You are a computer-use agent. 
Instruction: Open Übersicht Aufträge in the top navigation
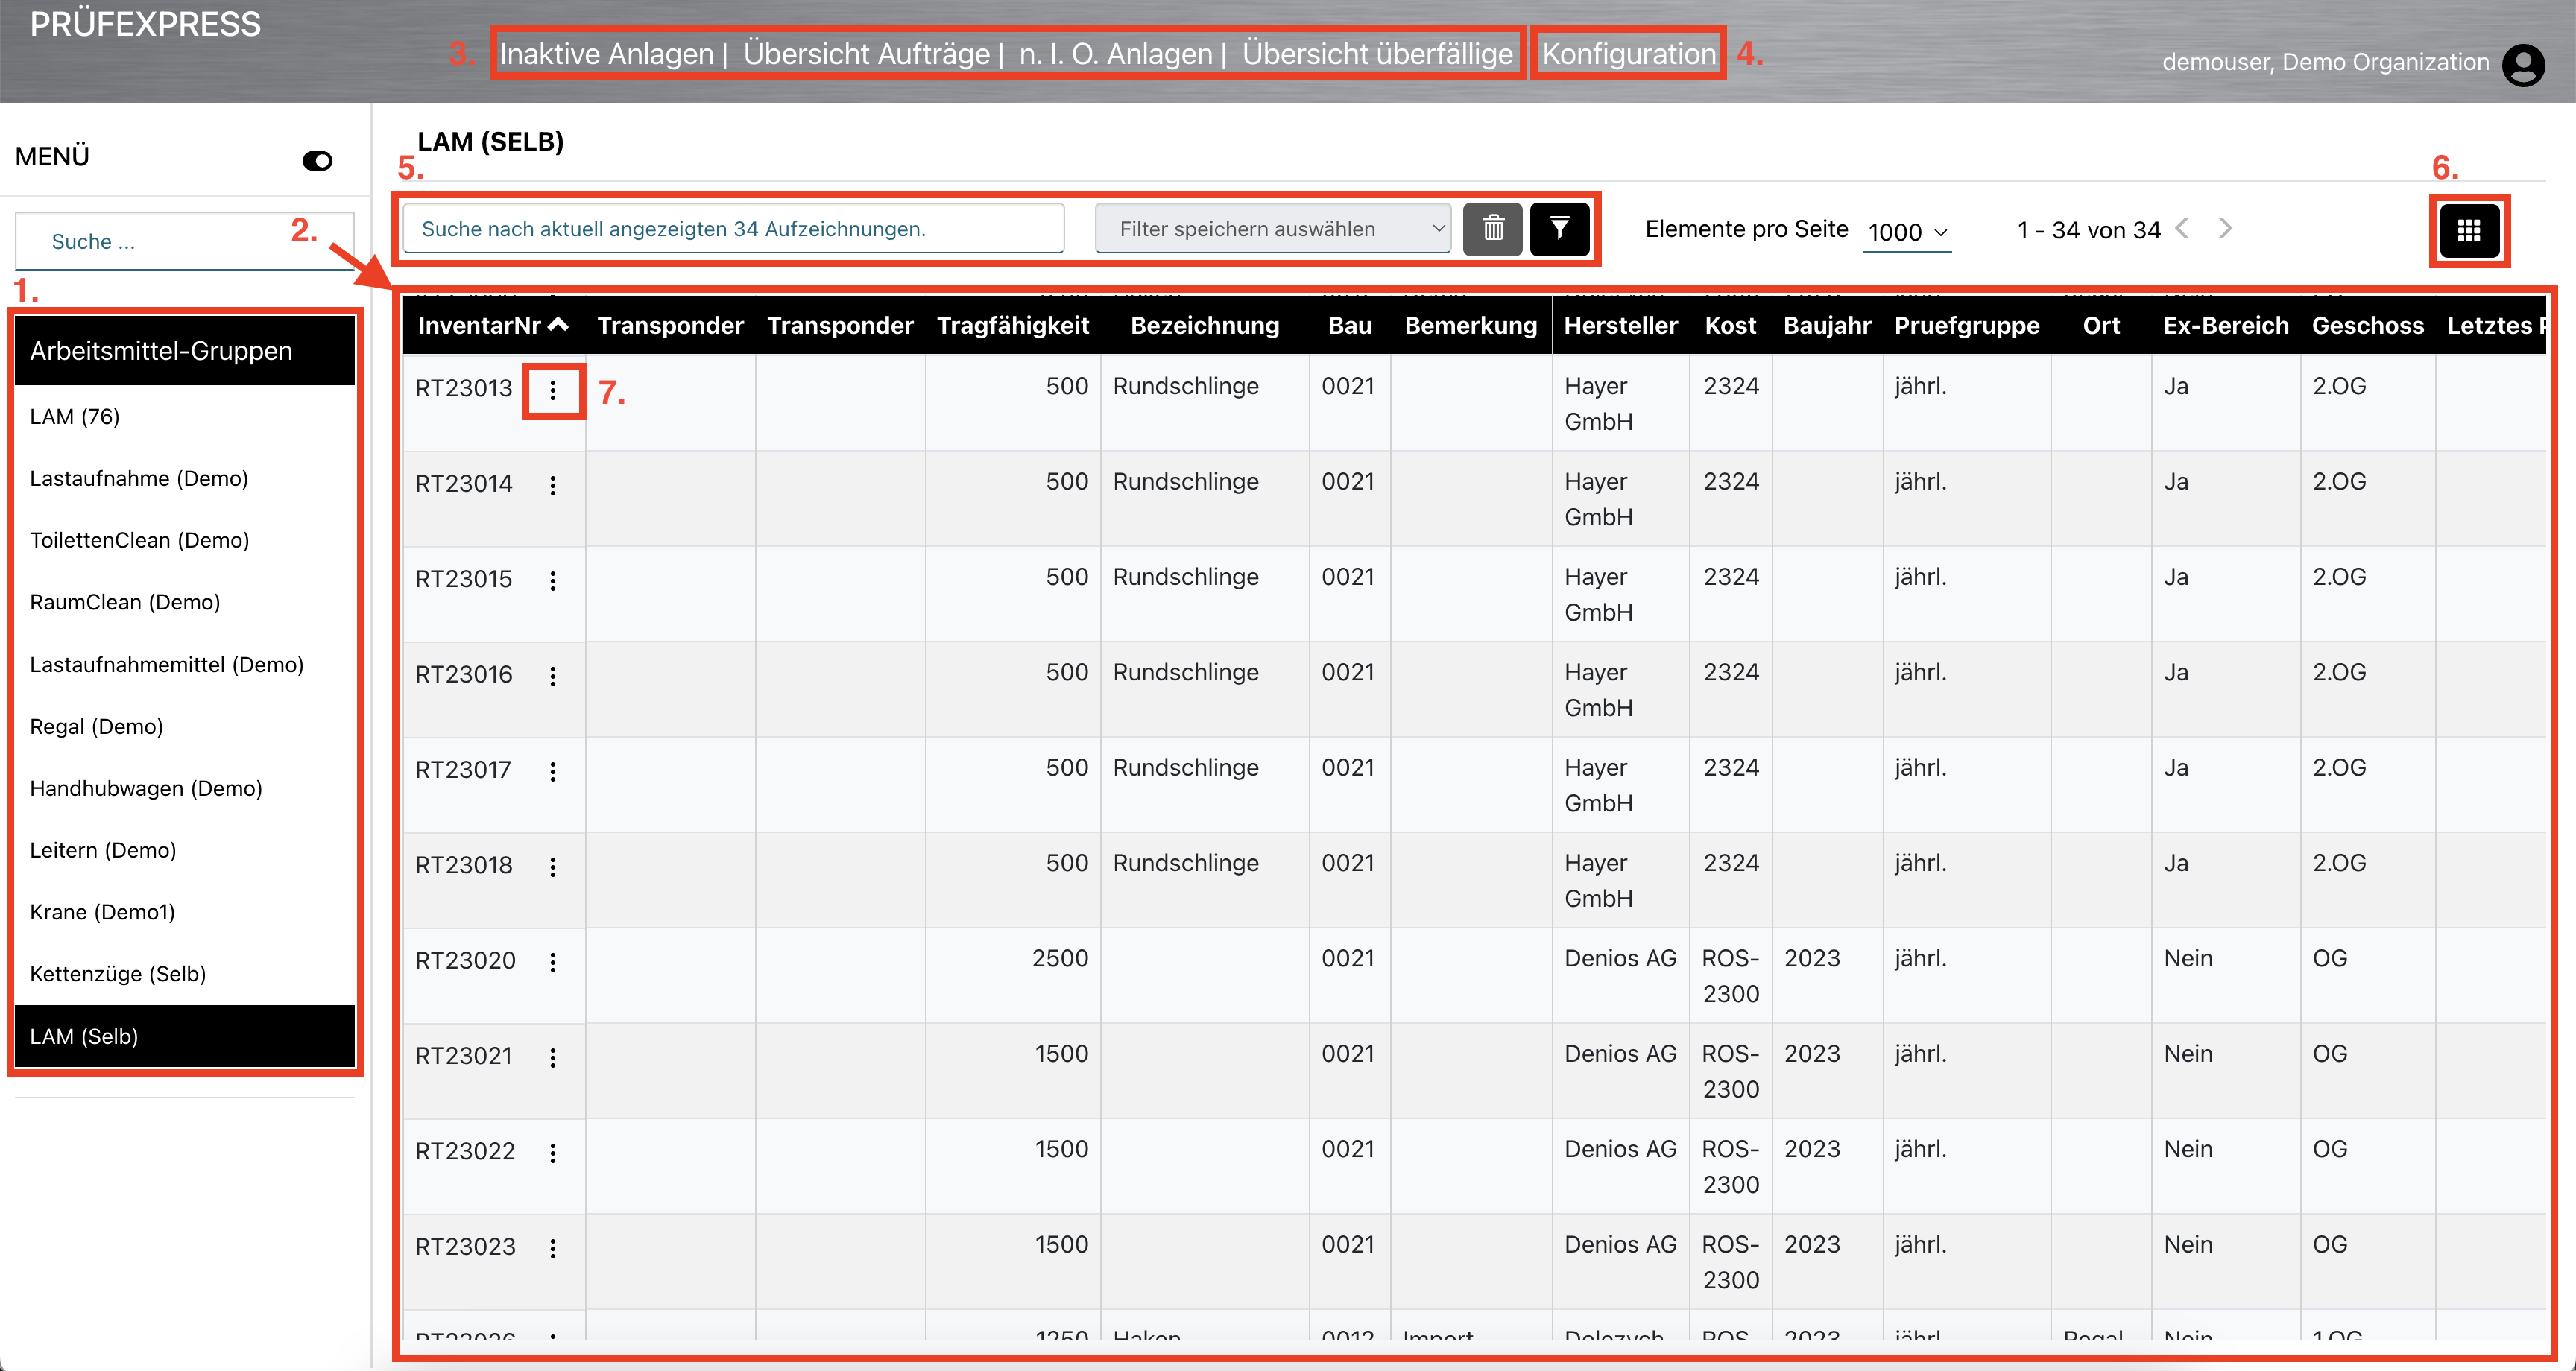[x=866, y=54]
